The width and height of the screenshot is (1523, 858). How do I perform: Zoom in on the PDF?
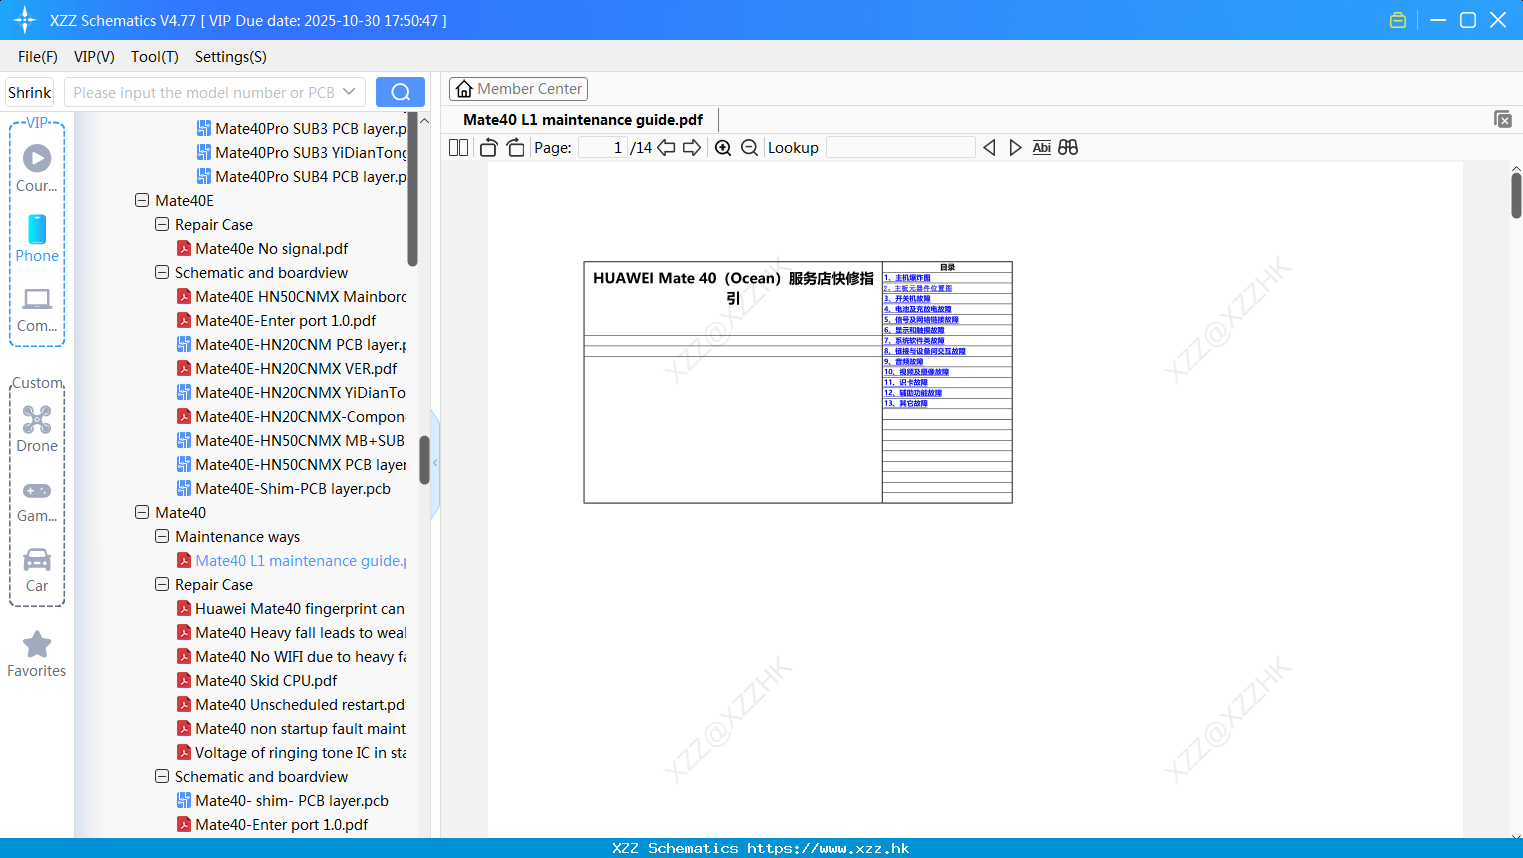[723, 148]
